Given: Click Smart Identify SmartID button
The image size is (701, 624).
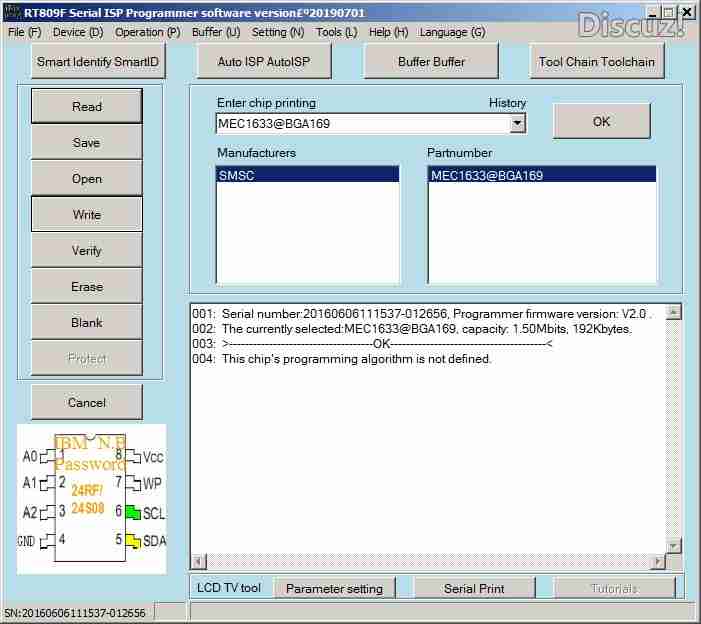Looking at the screenshot, I should [x=98, y=61].
